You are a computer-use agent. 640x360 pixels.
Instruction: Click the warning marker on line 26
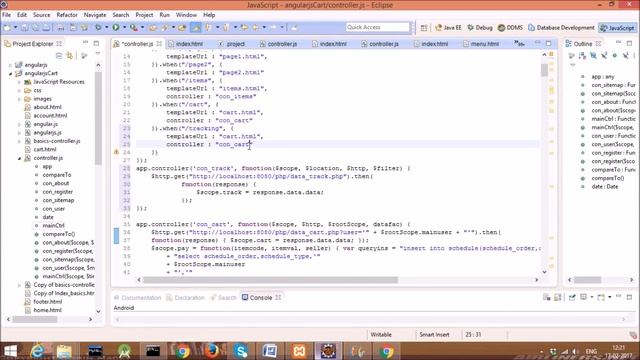pos(116,152)
